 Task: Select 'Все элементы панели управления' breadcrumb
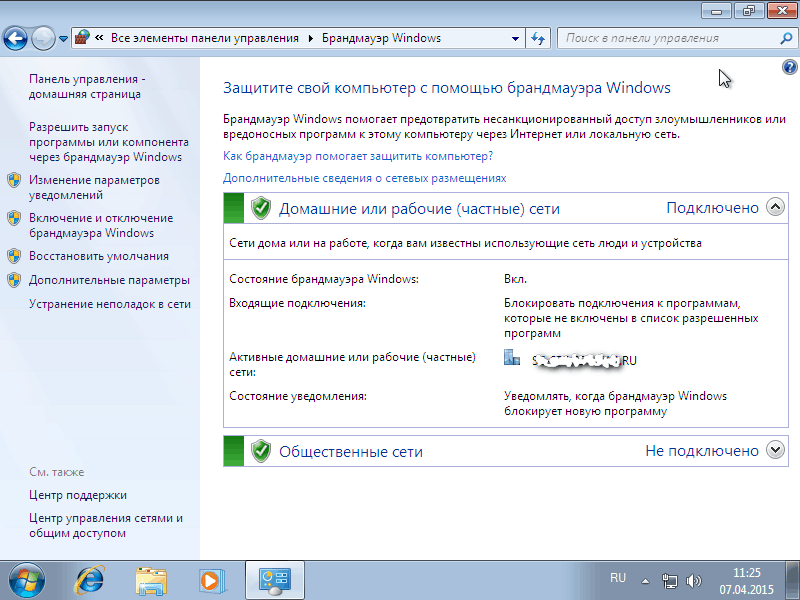205,38
